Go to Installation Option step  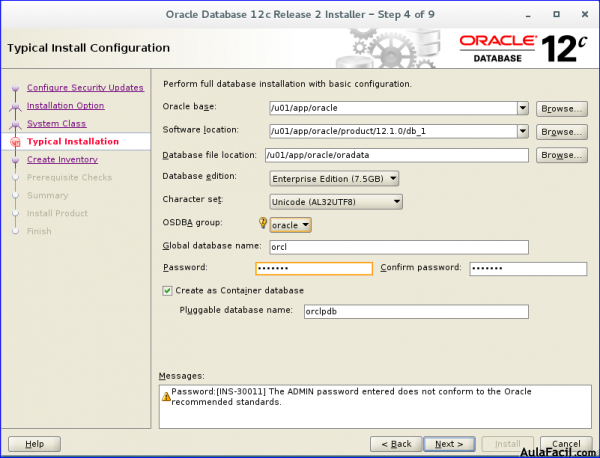coord(65,106)
